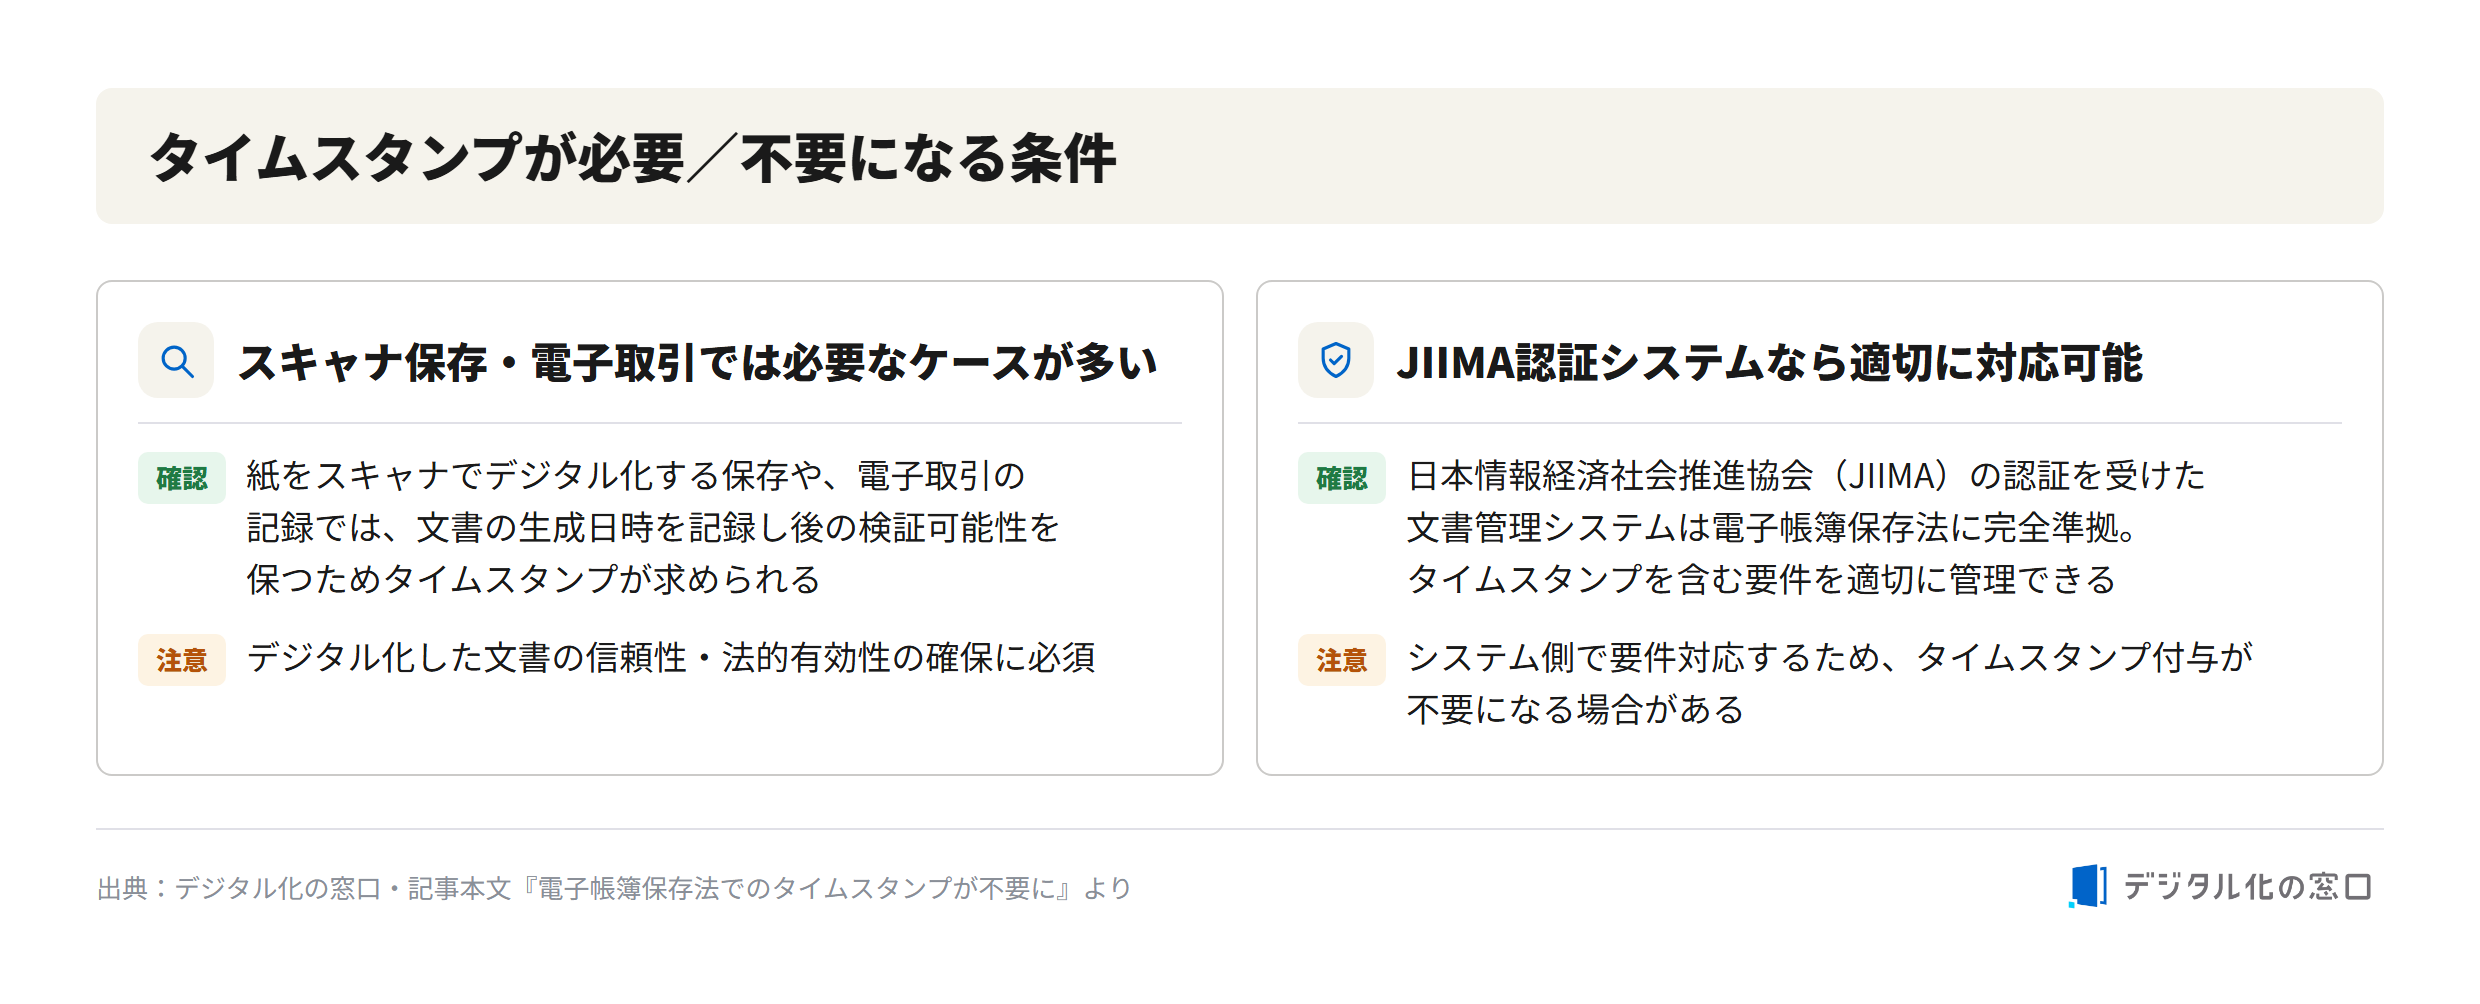2480x1004 pixels.
Task: Click heading スキャナ保存・電子取引では必要なケースが多い
Action: [697, 362]
